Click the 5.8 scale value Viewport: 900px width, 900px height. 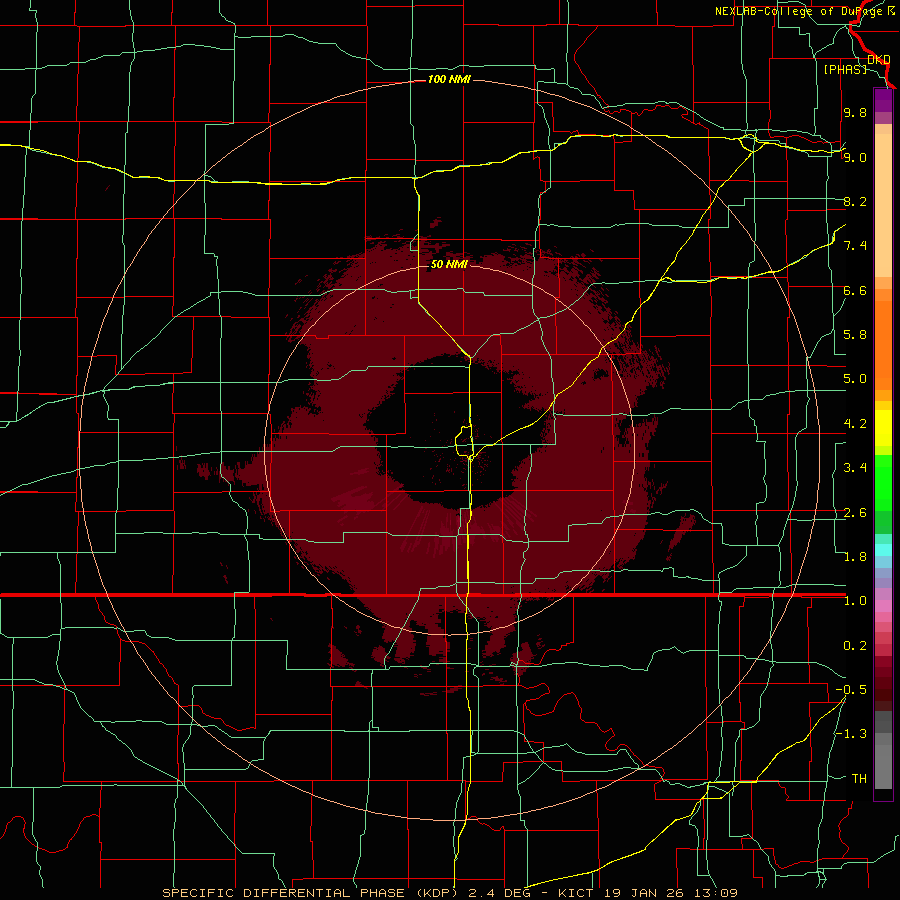[855, 335]
